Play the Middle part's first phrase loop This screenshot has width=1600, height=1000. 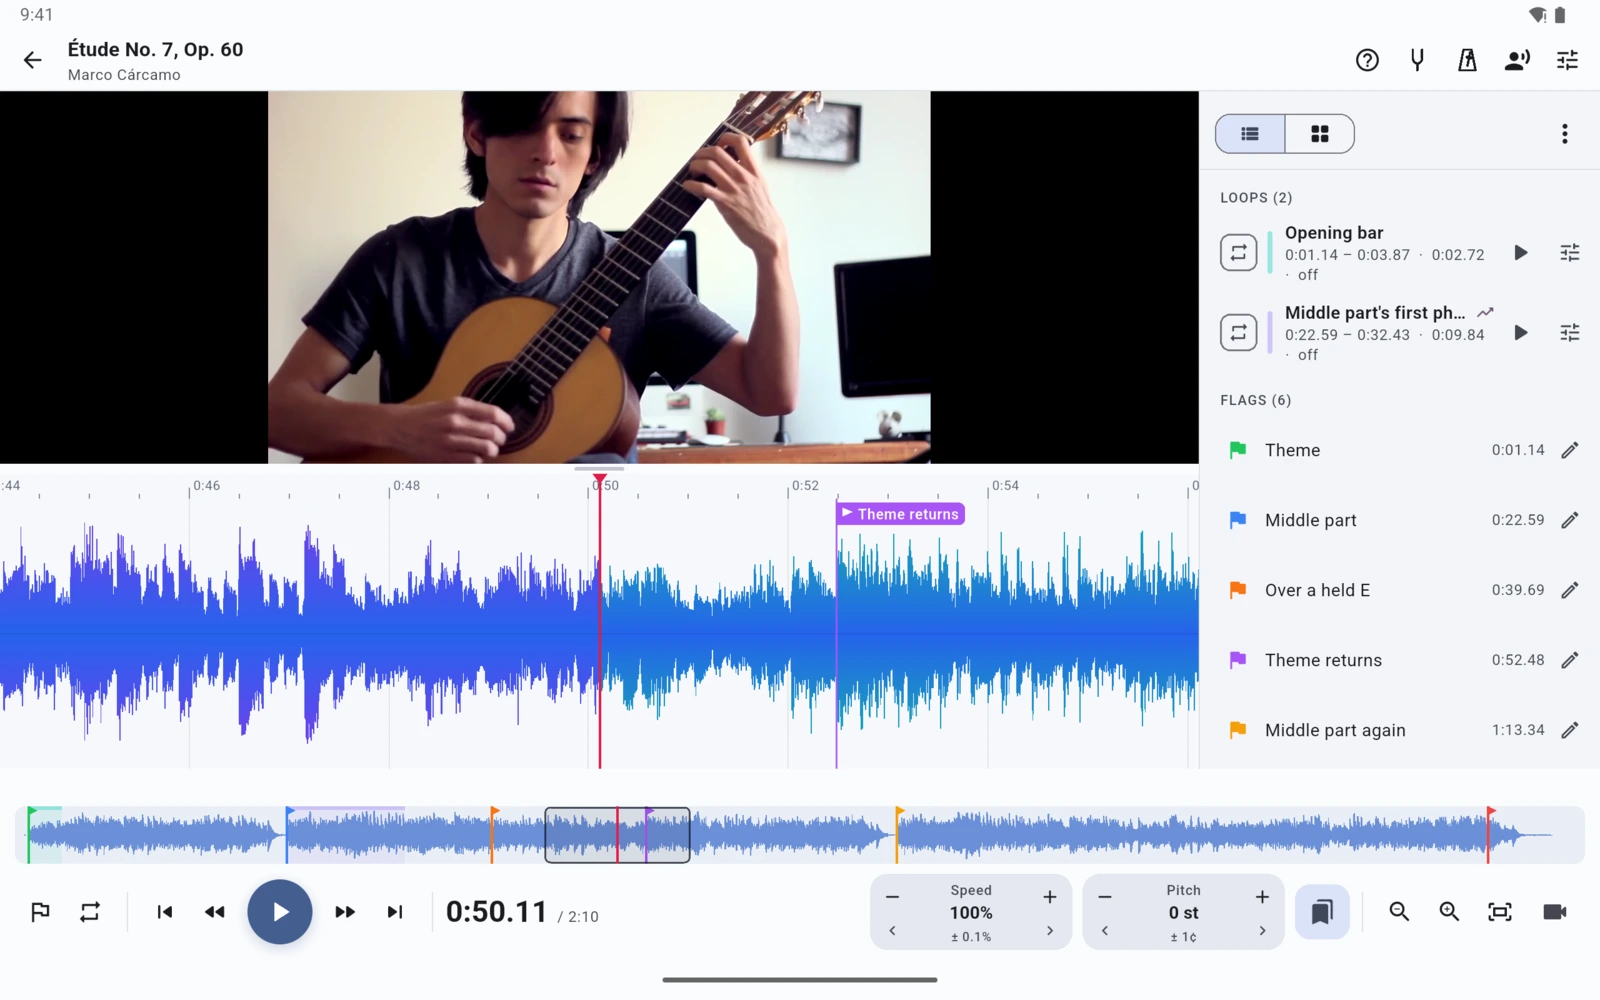pyautogui.click(x=1521, y=333)
